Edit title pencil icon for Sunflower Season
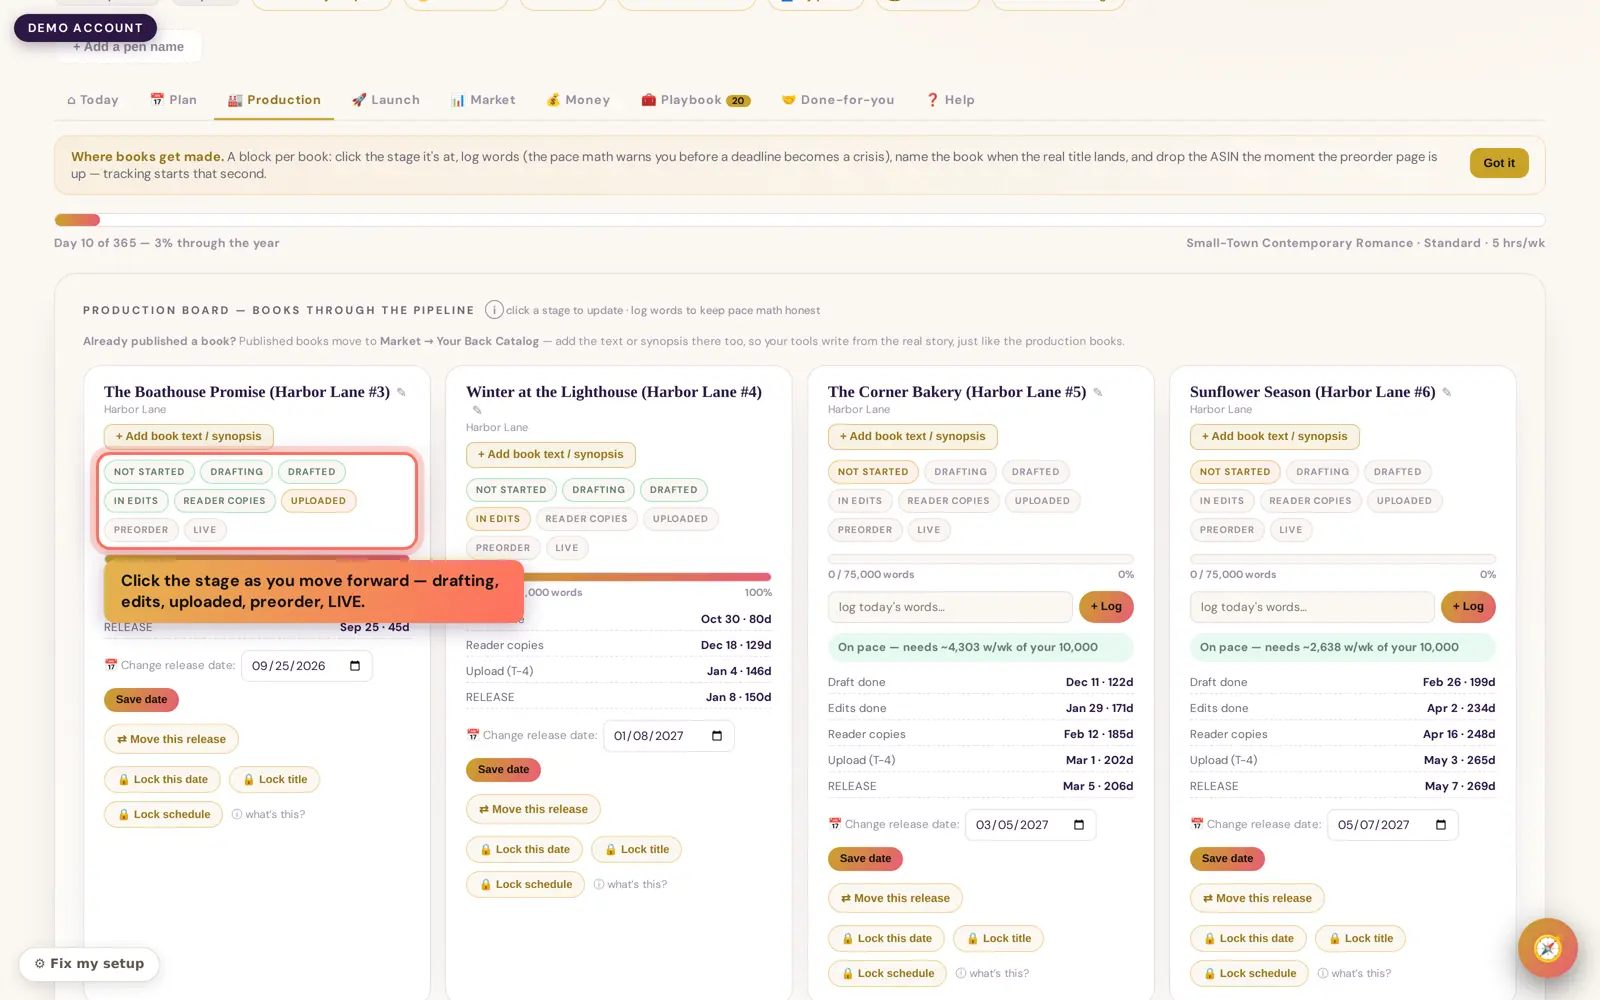 click(x=1447, y=392)
